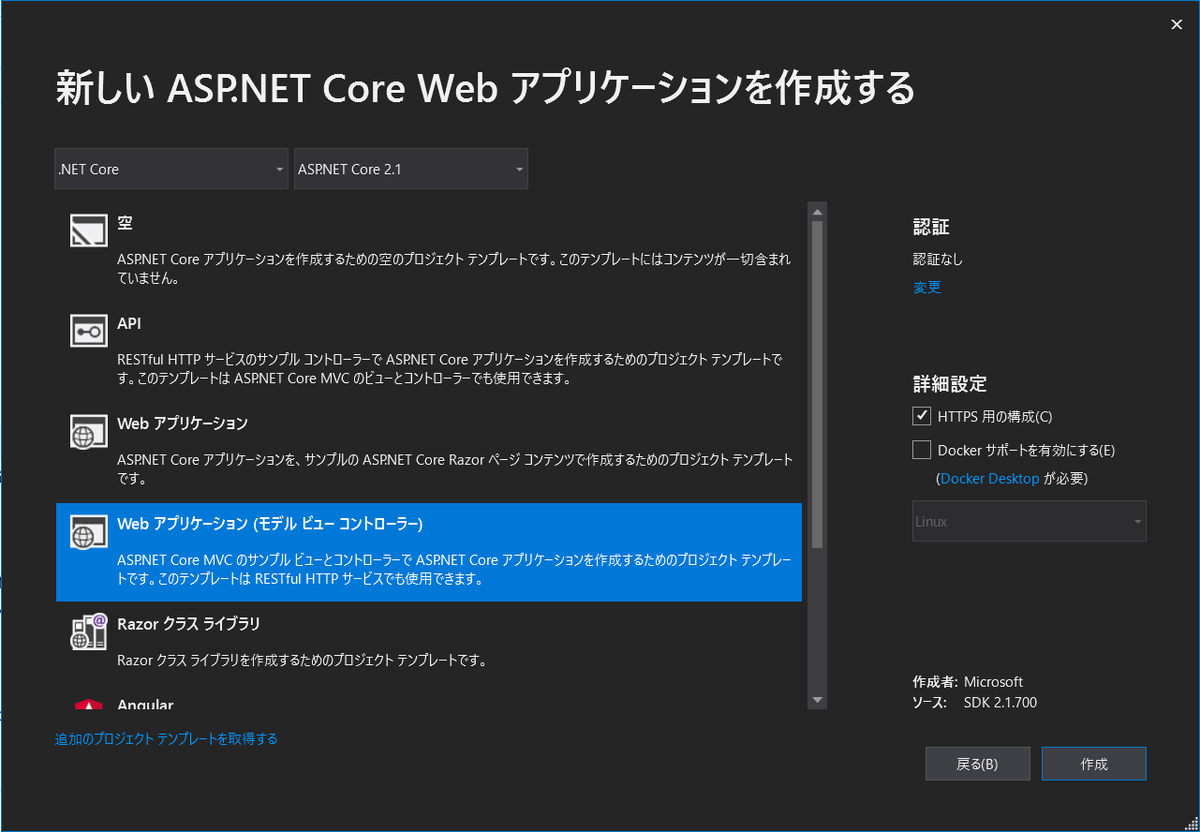Toggle the Docker サポートを有効にする checkbox
Screen dimensions: 1200x832
tap(922, 450)
